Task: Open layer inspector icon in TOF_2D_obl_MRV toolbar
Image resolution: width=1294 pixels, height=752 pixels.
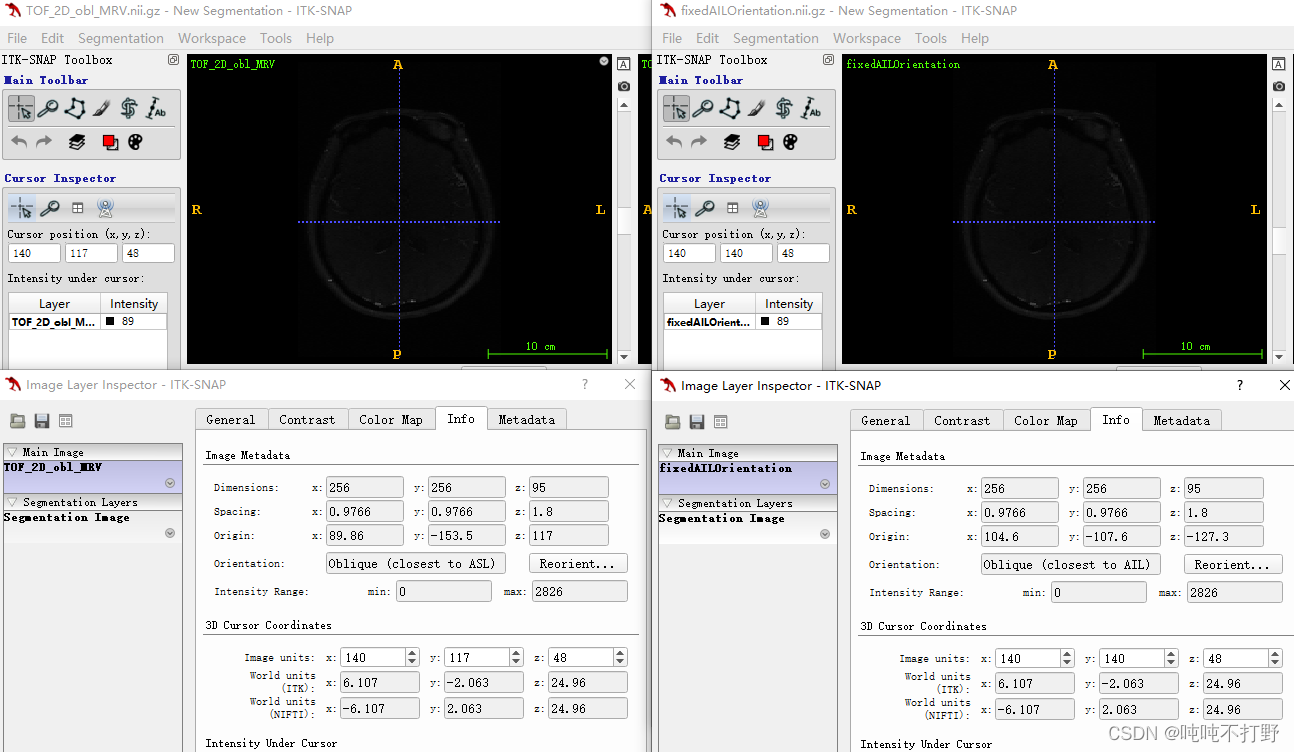Action: click(x=77, y=142)
